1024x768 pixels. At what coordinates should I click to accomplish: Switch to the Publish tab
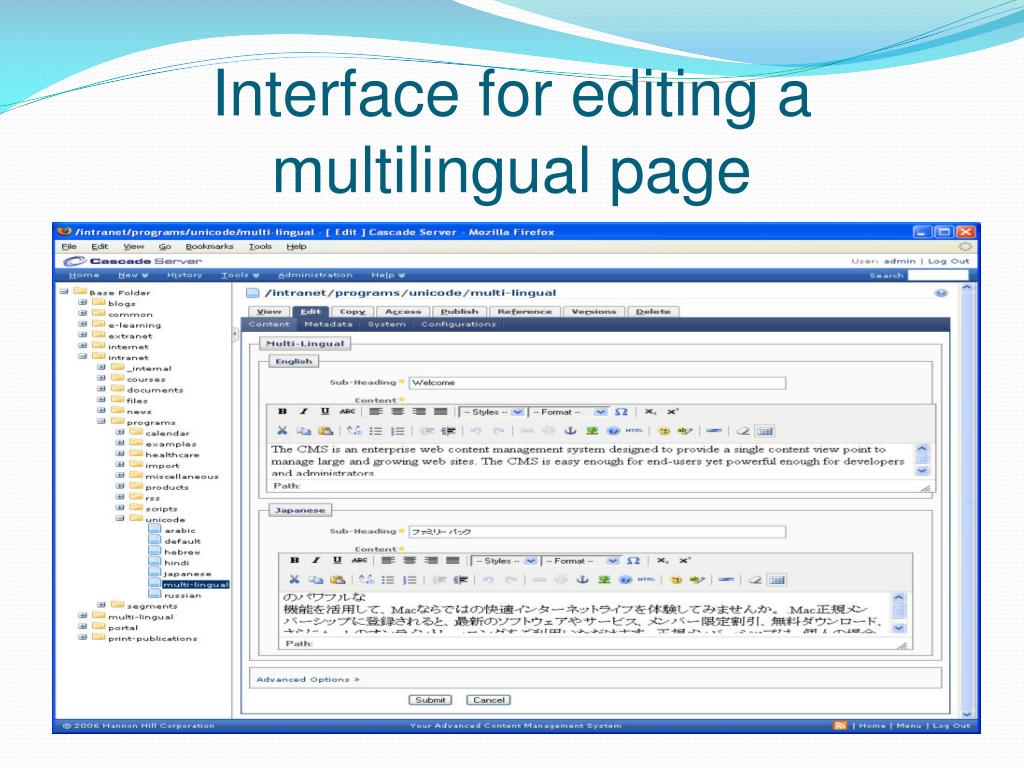pos(459,312)
